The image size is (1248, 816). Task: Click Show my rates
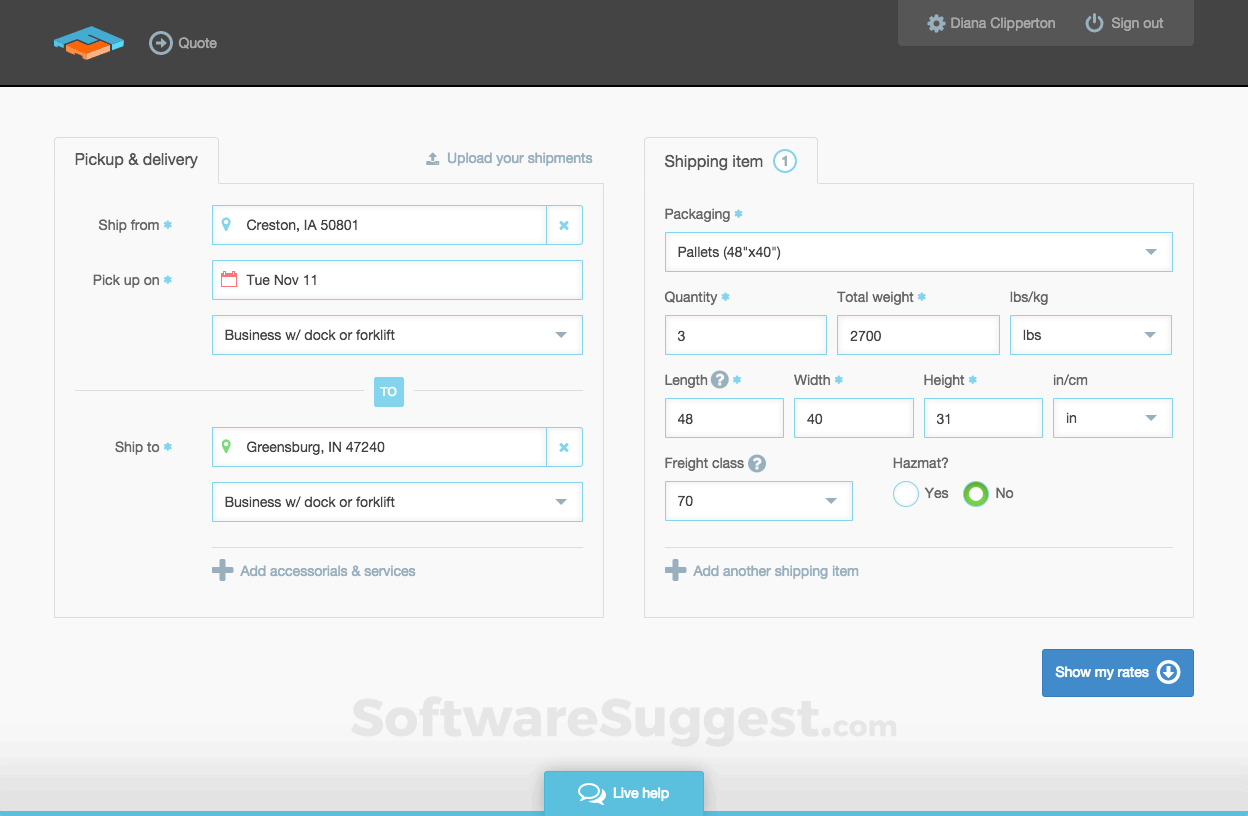click(x=1117, y=672)
